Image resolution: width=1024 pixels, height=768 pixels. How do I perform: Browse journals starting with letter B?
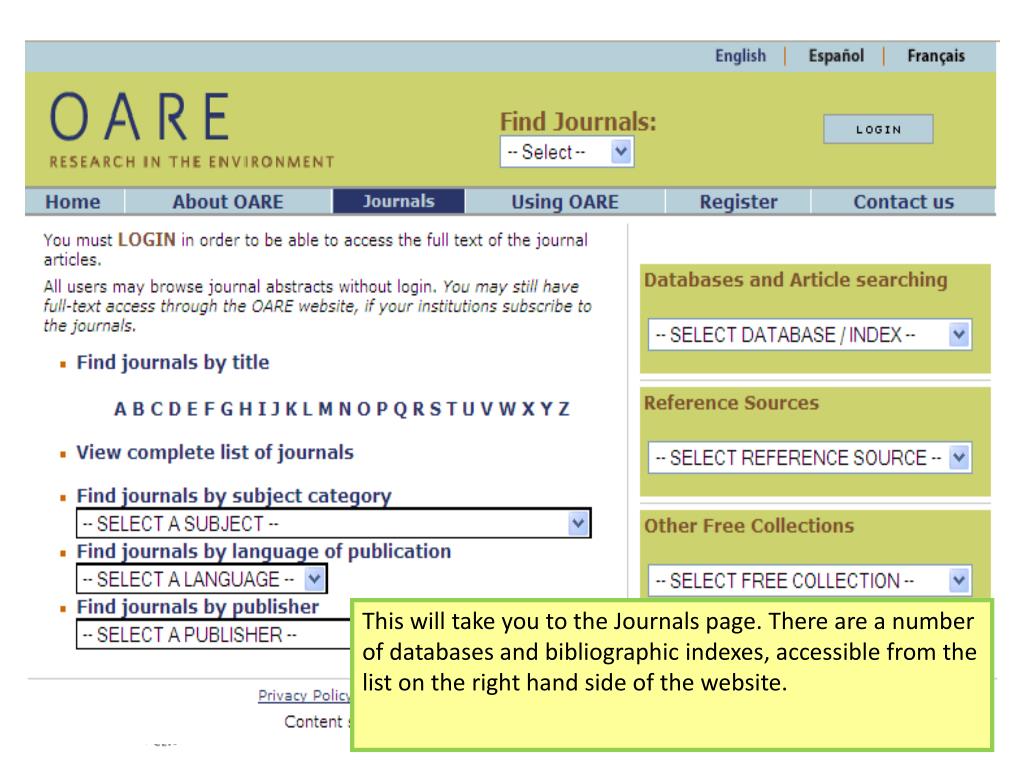tap(138, 409)
